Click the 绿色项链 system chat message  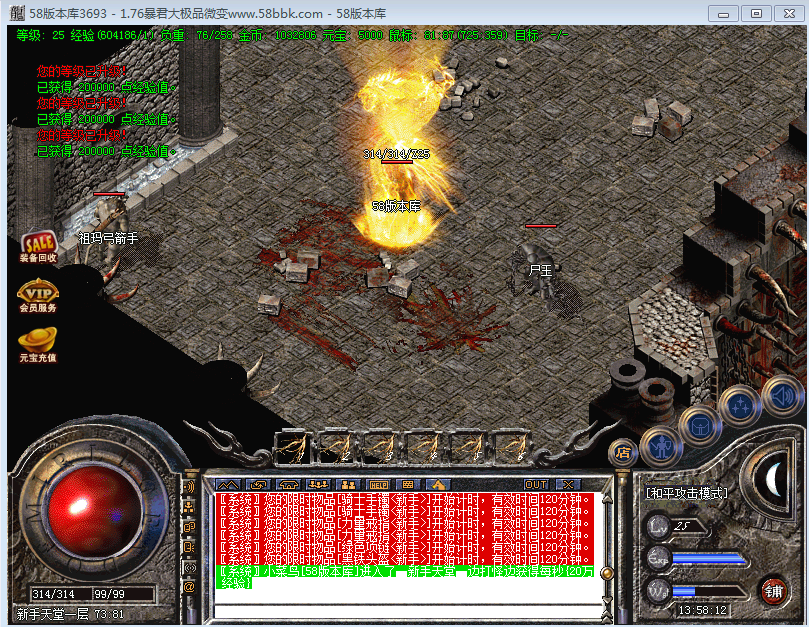pyautogui.click(x=404, y=547)
